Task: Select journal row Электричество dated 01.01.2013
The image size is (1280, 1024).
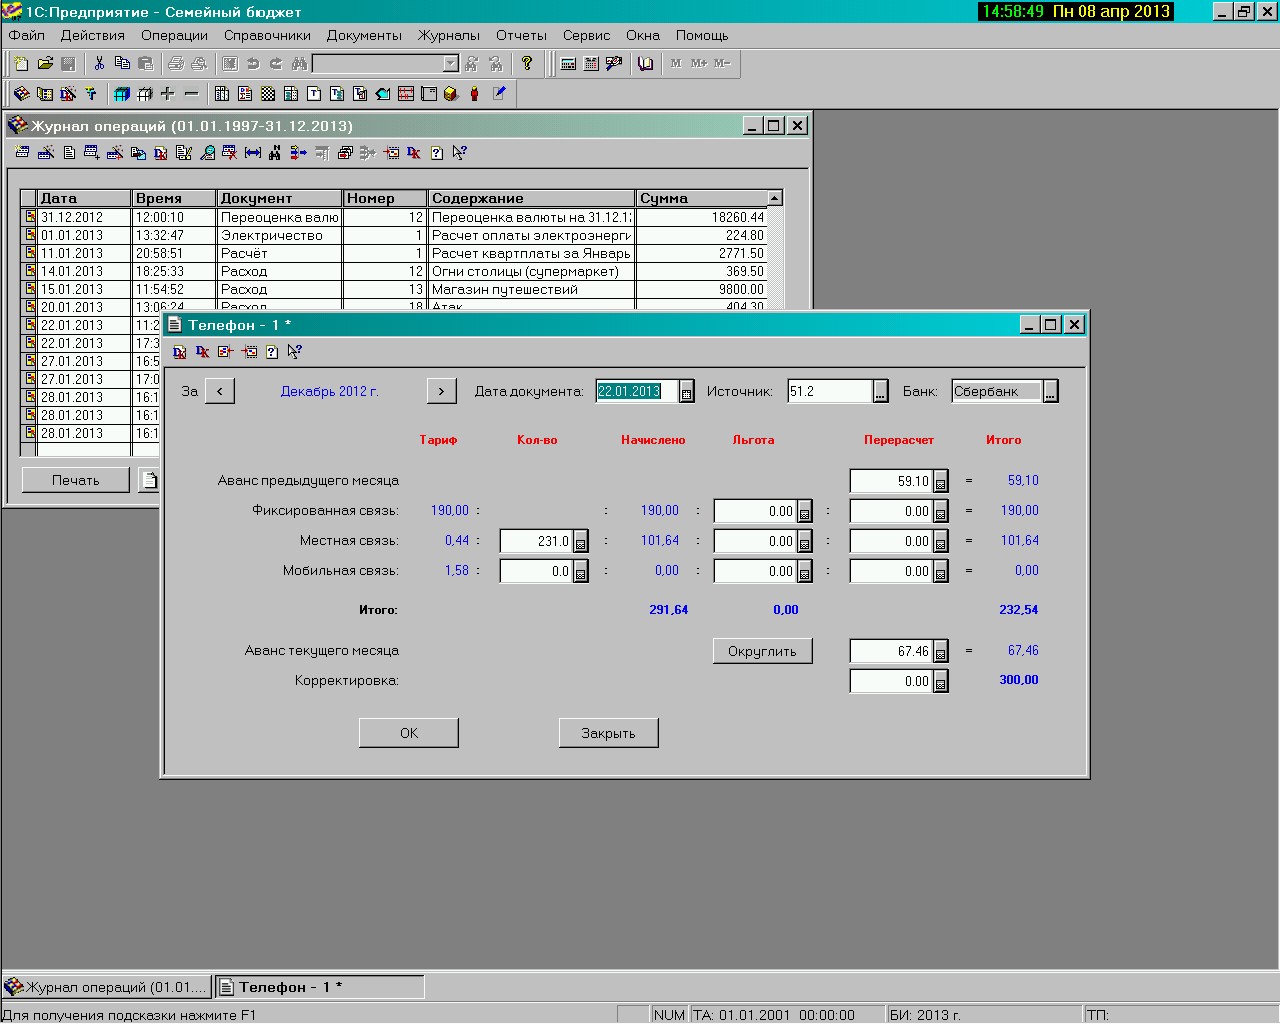Action: coord(394,235)
